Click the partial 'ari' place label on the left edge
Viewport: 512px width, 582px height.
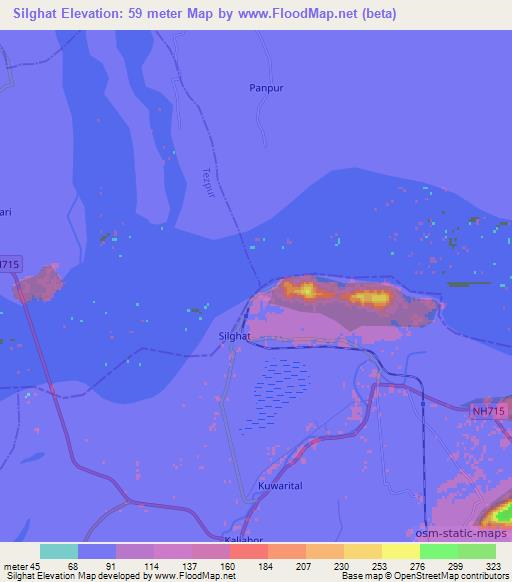tap(6, 212)
